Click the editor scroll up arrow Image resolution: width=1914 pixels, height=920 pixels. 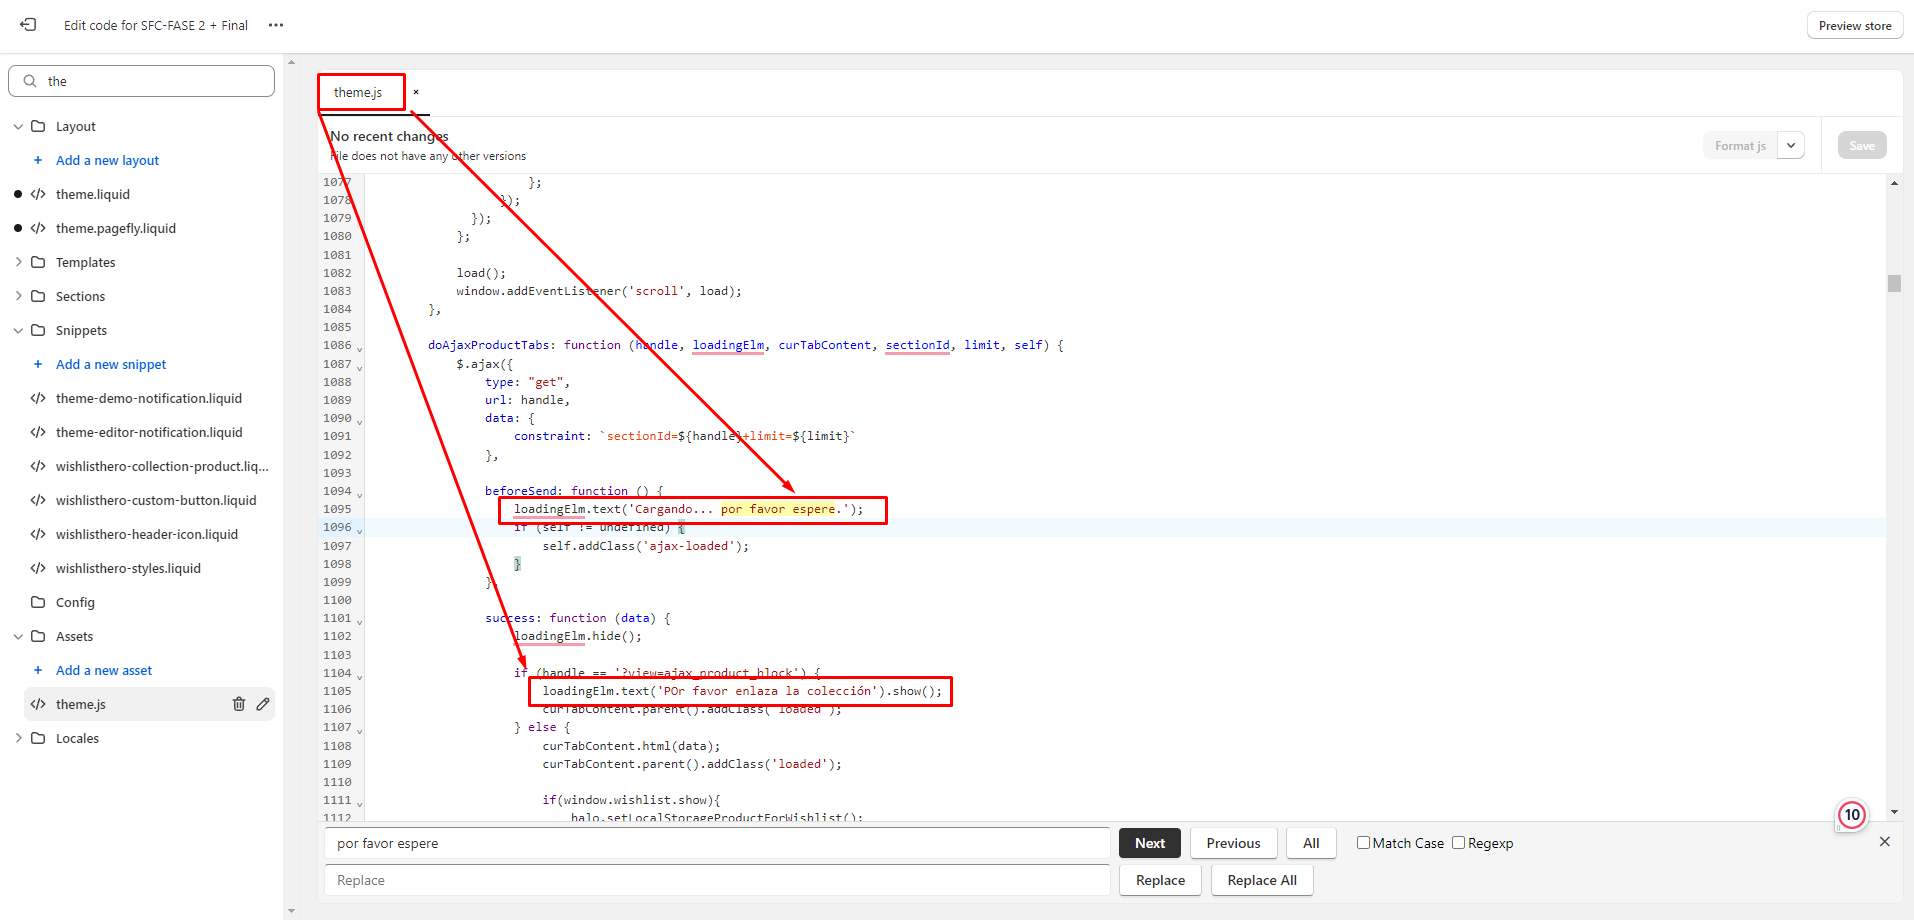(x=1894, y=183)
